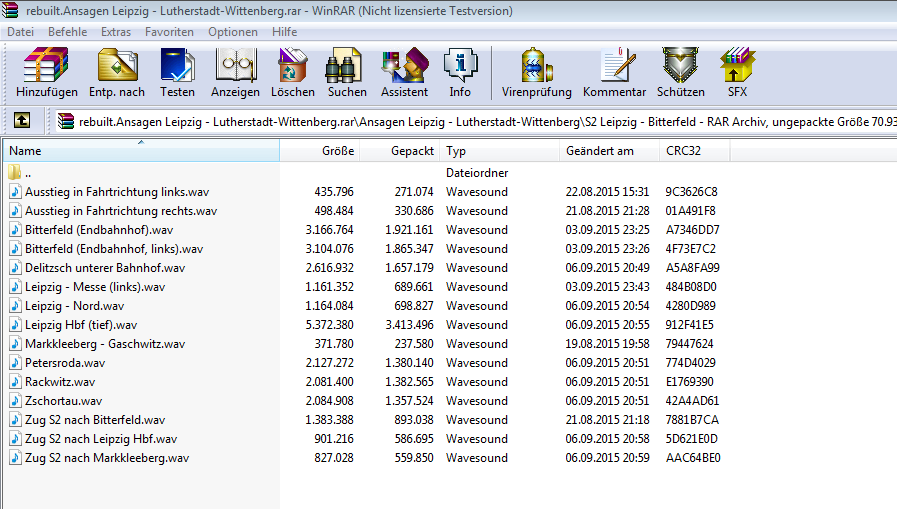
Task: Click CRC32 value A5A8FA99
Action: tap(692, 268)
